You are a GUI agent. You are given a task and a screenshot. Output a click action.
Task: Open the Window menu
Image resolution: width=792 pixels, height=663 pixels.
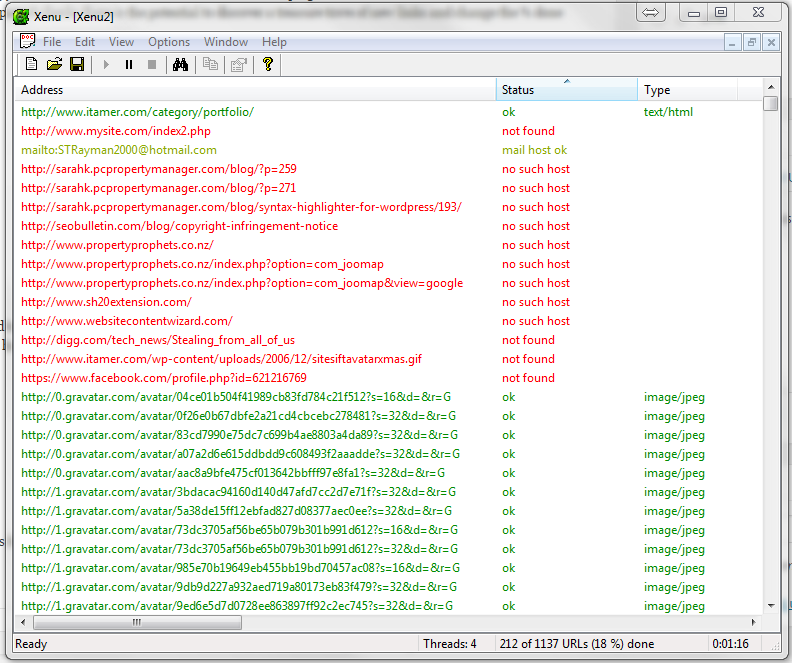[x=226, y=42]
